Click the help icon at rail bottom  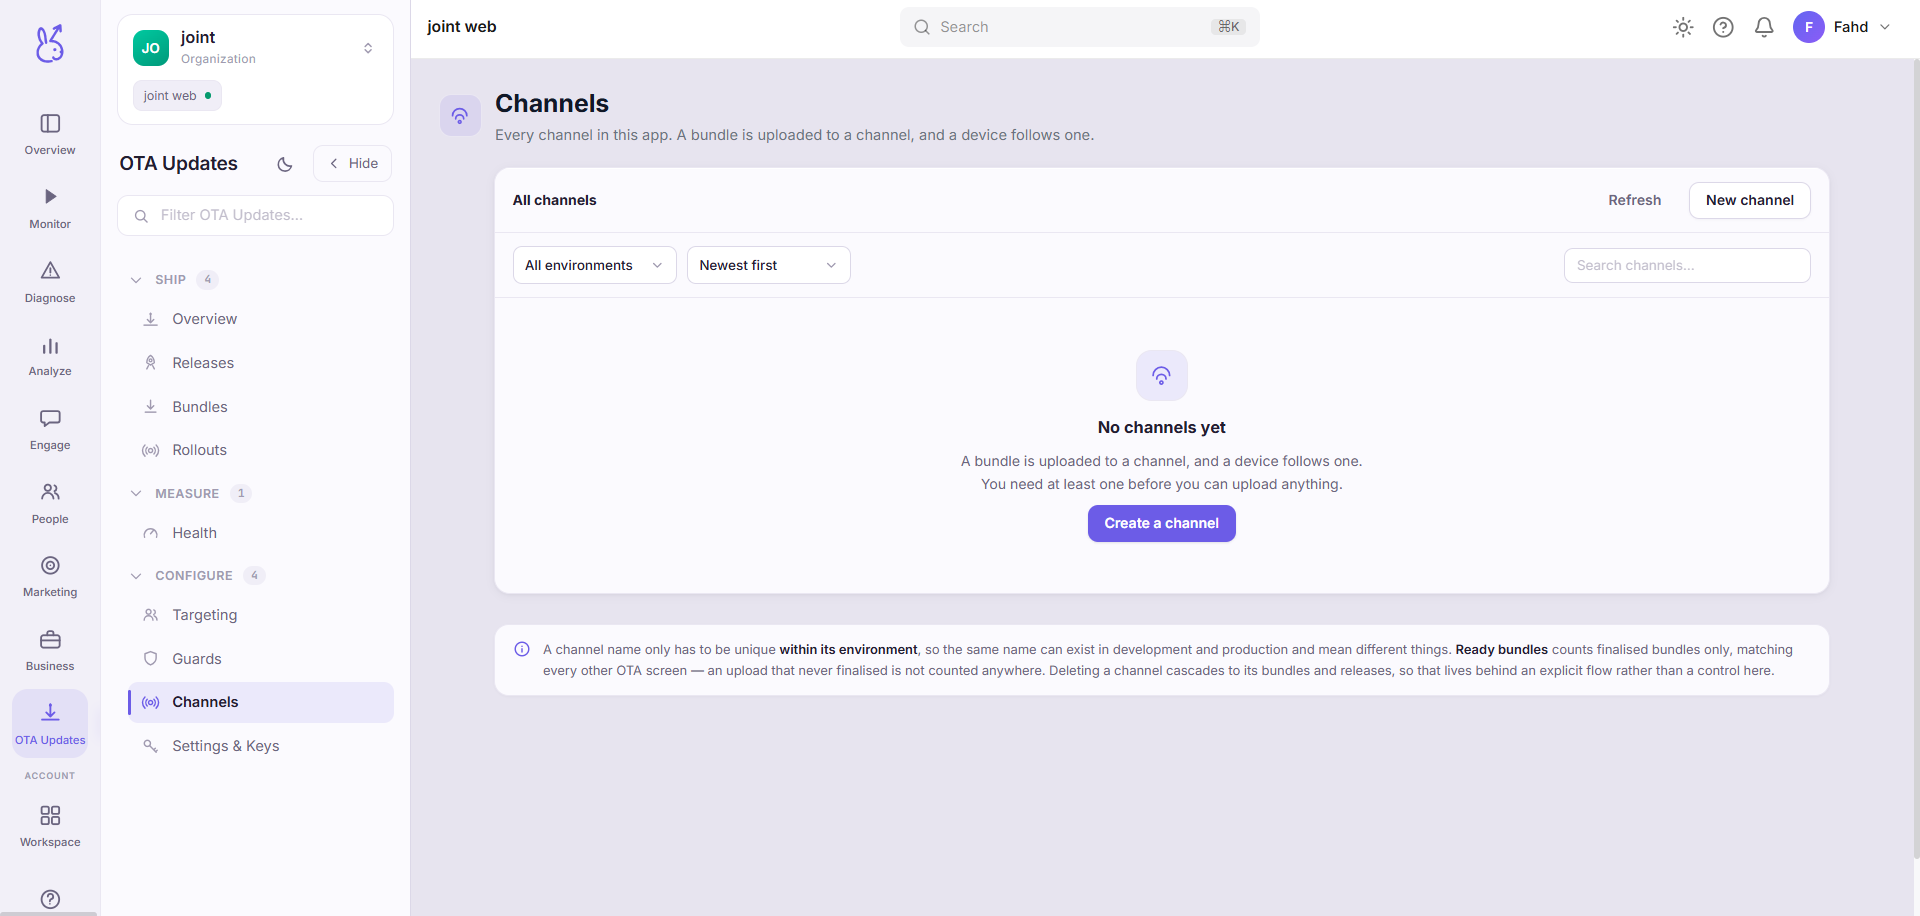50,899
